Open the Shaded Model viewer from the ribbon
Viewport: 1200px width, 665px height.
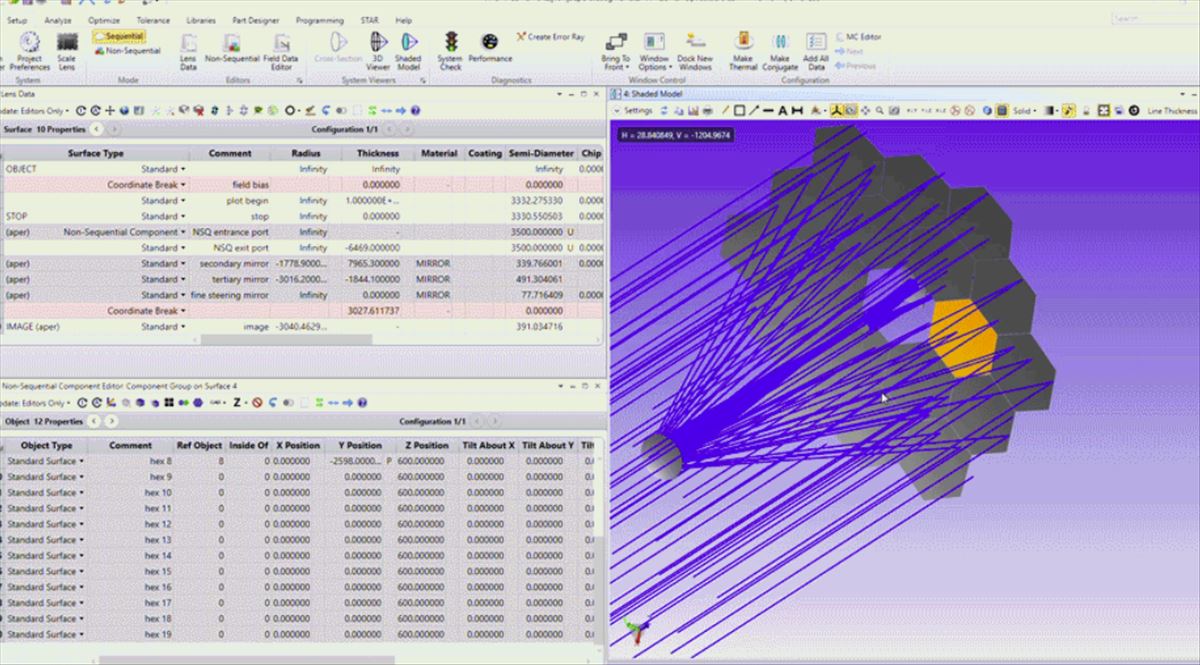click(x=408, y=51)
